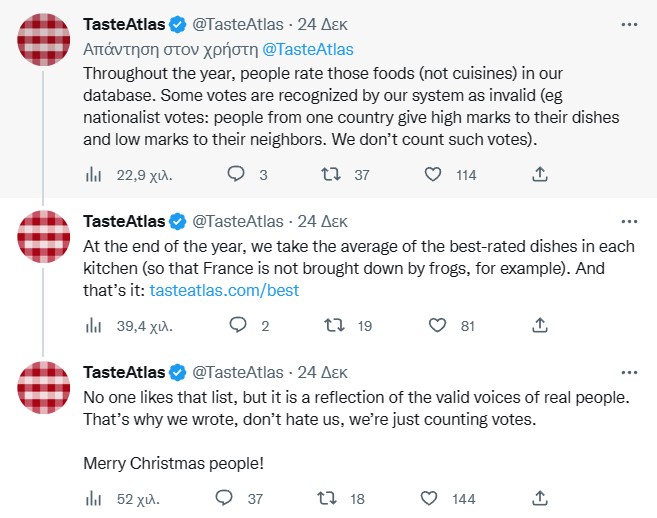Viewport: 657px width, 518px height.
Task: Like the tweet about invalid nationalist votes
Action: pos(433,174)
